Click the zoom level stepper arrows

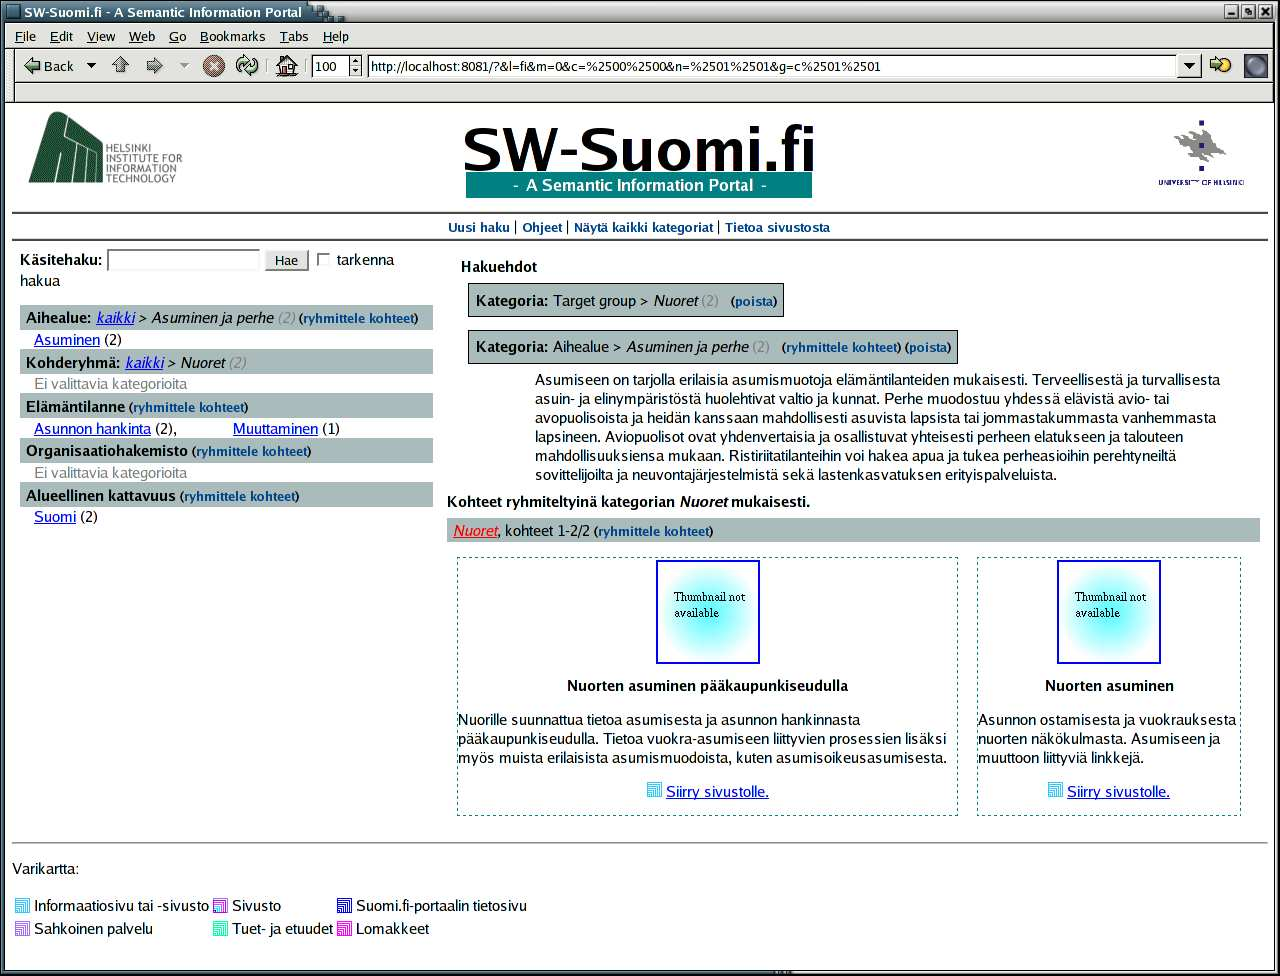[x=355, y=66]
